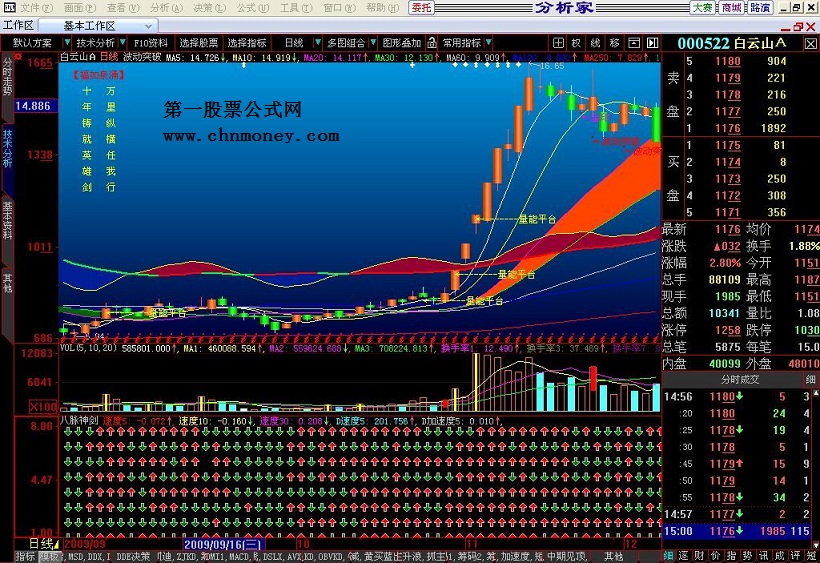Click the 评 icon in bottom-right row
Screen dimensions: 820x563
pos(795,556)
